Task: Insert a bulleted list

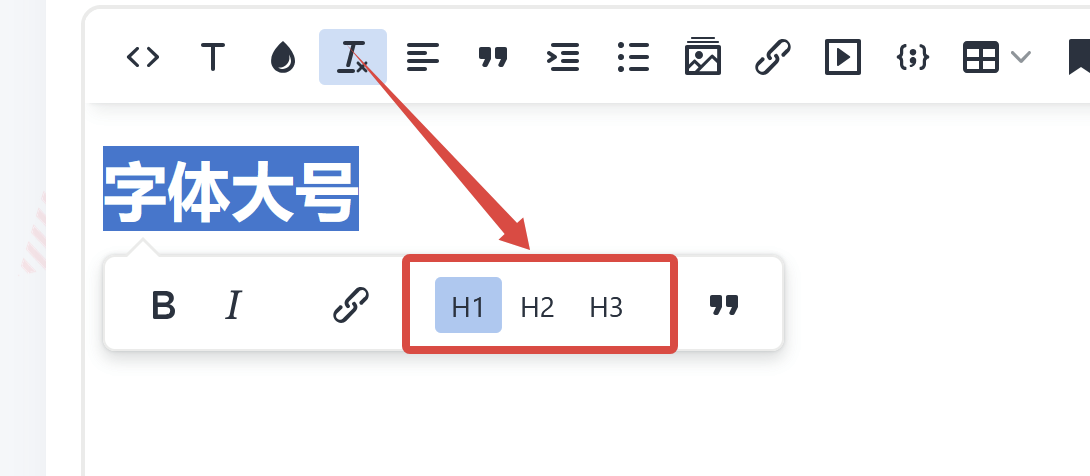Action: [x=633, y=57]
